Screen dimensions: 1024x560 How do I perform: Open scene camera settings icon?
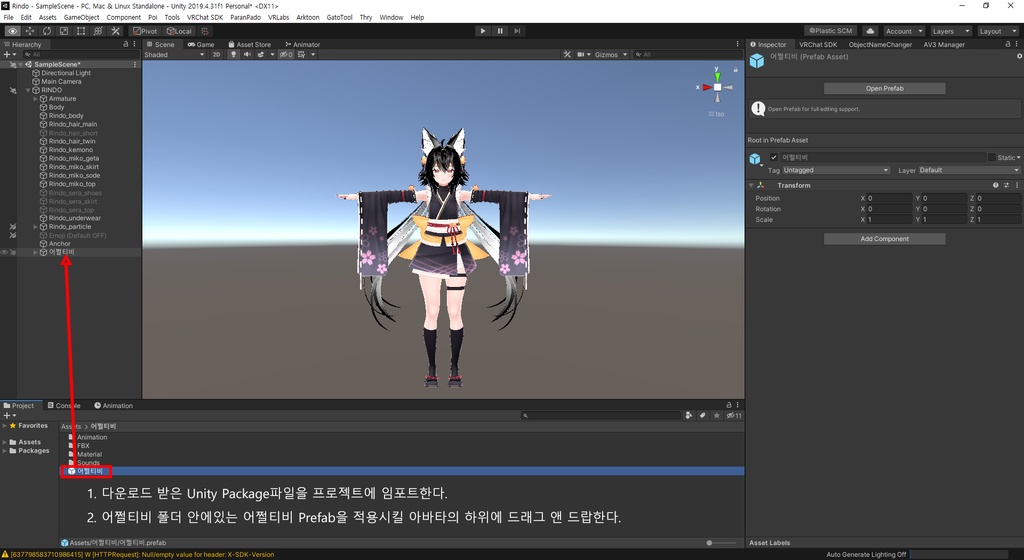[581, 54]
